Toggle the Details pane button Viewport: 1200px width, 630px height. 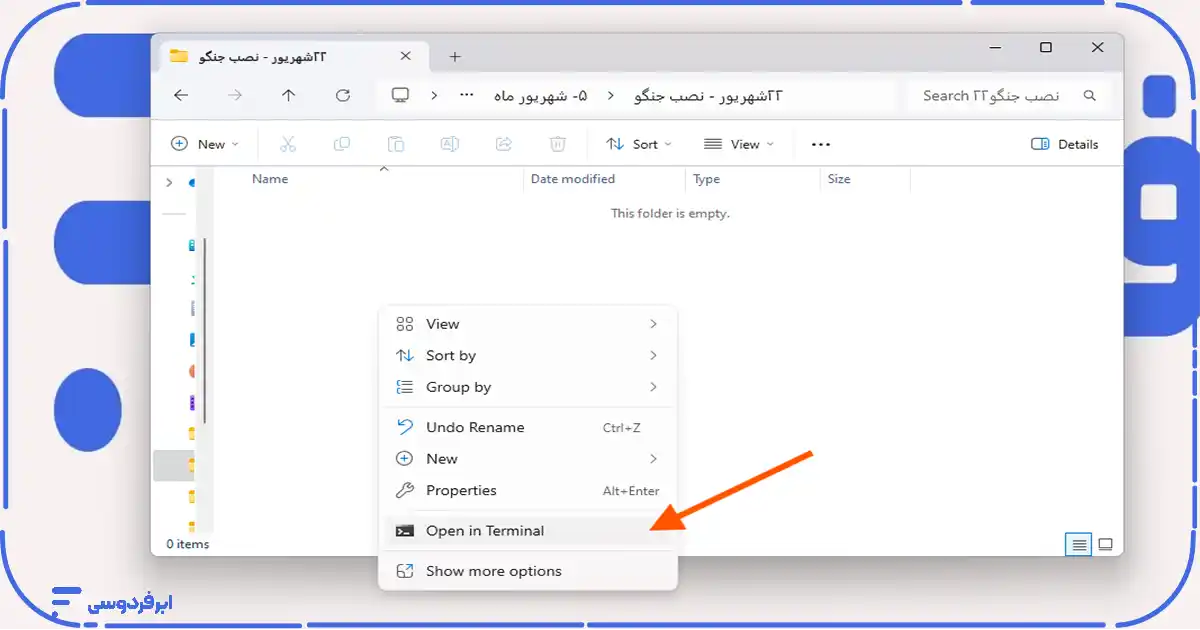click(x=1065, y=144)
